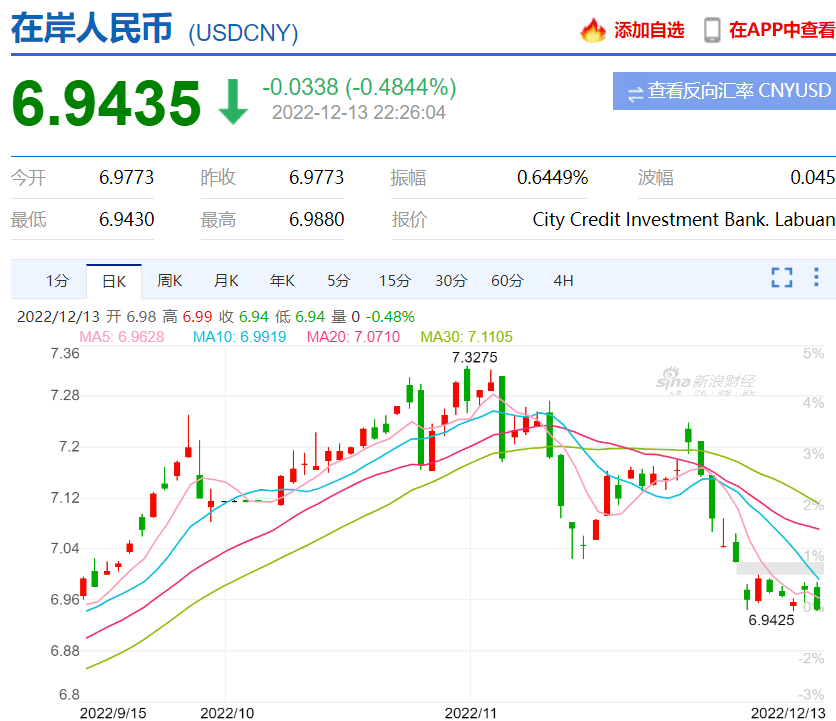The height and width of the screenshot is (721, 836).
Task: Open the three-dot chart options menu
Action: (x=816, y=277)
